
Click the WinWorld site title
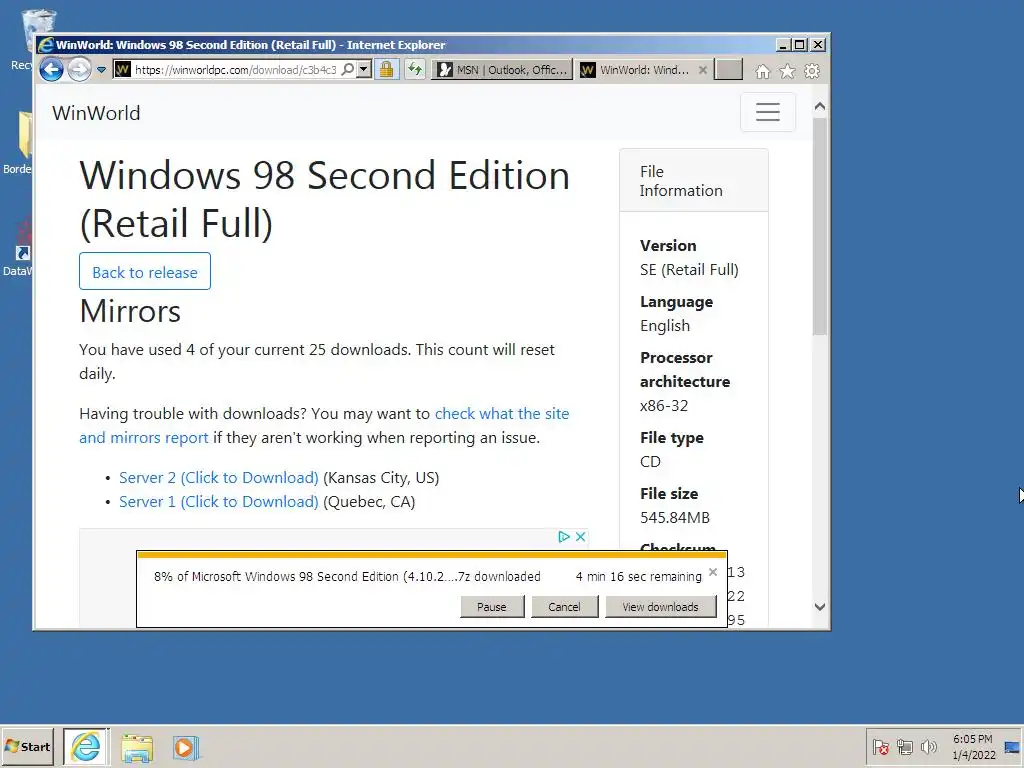96,113
